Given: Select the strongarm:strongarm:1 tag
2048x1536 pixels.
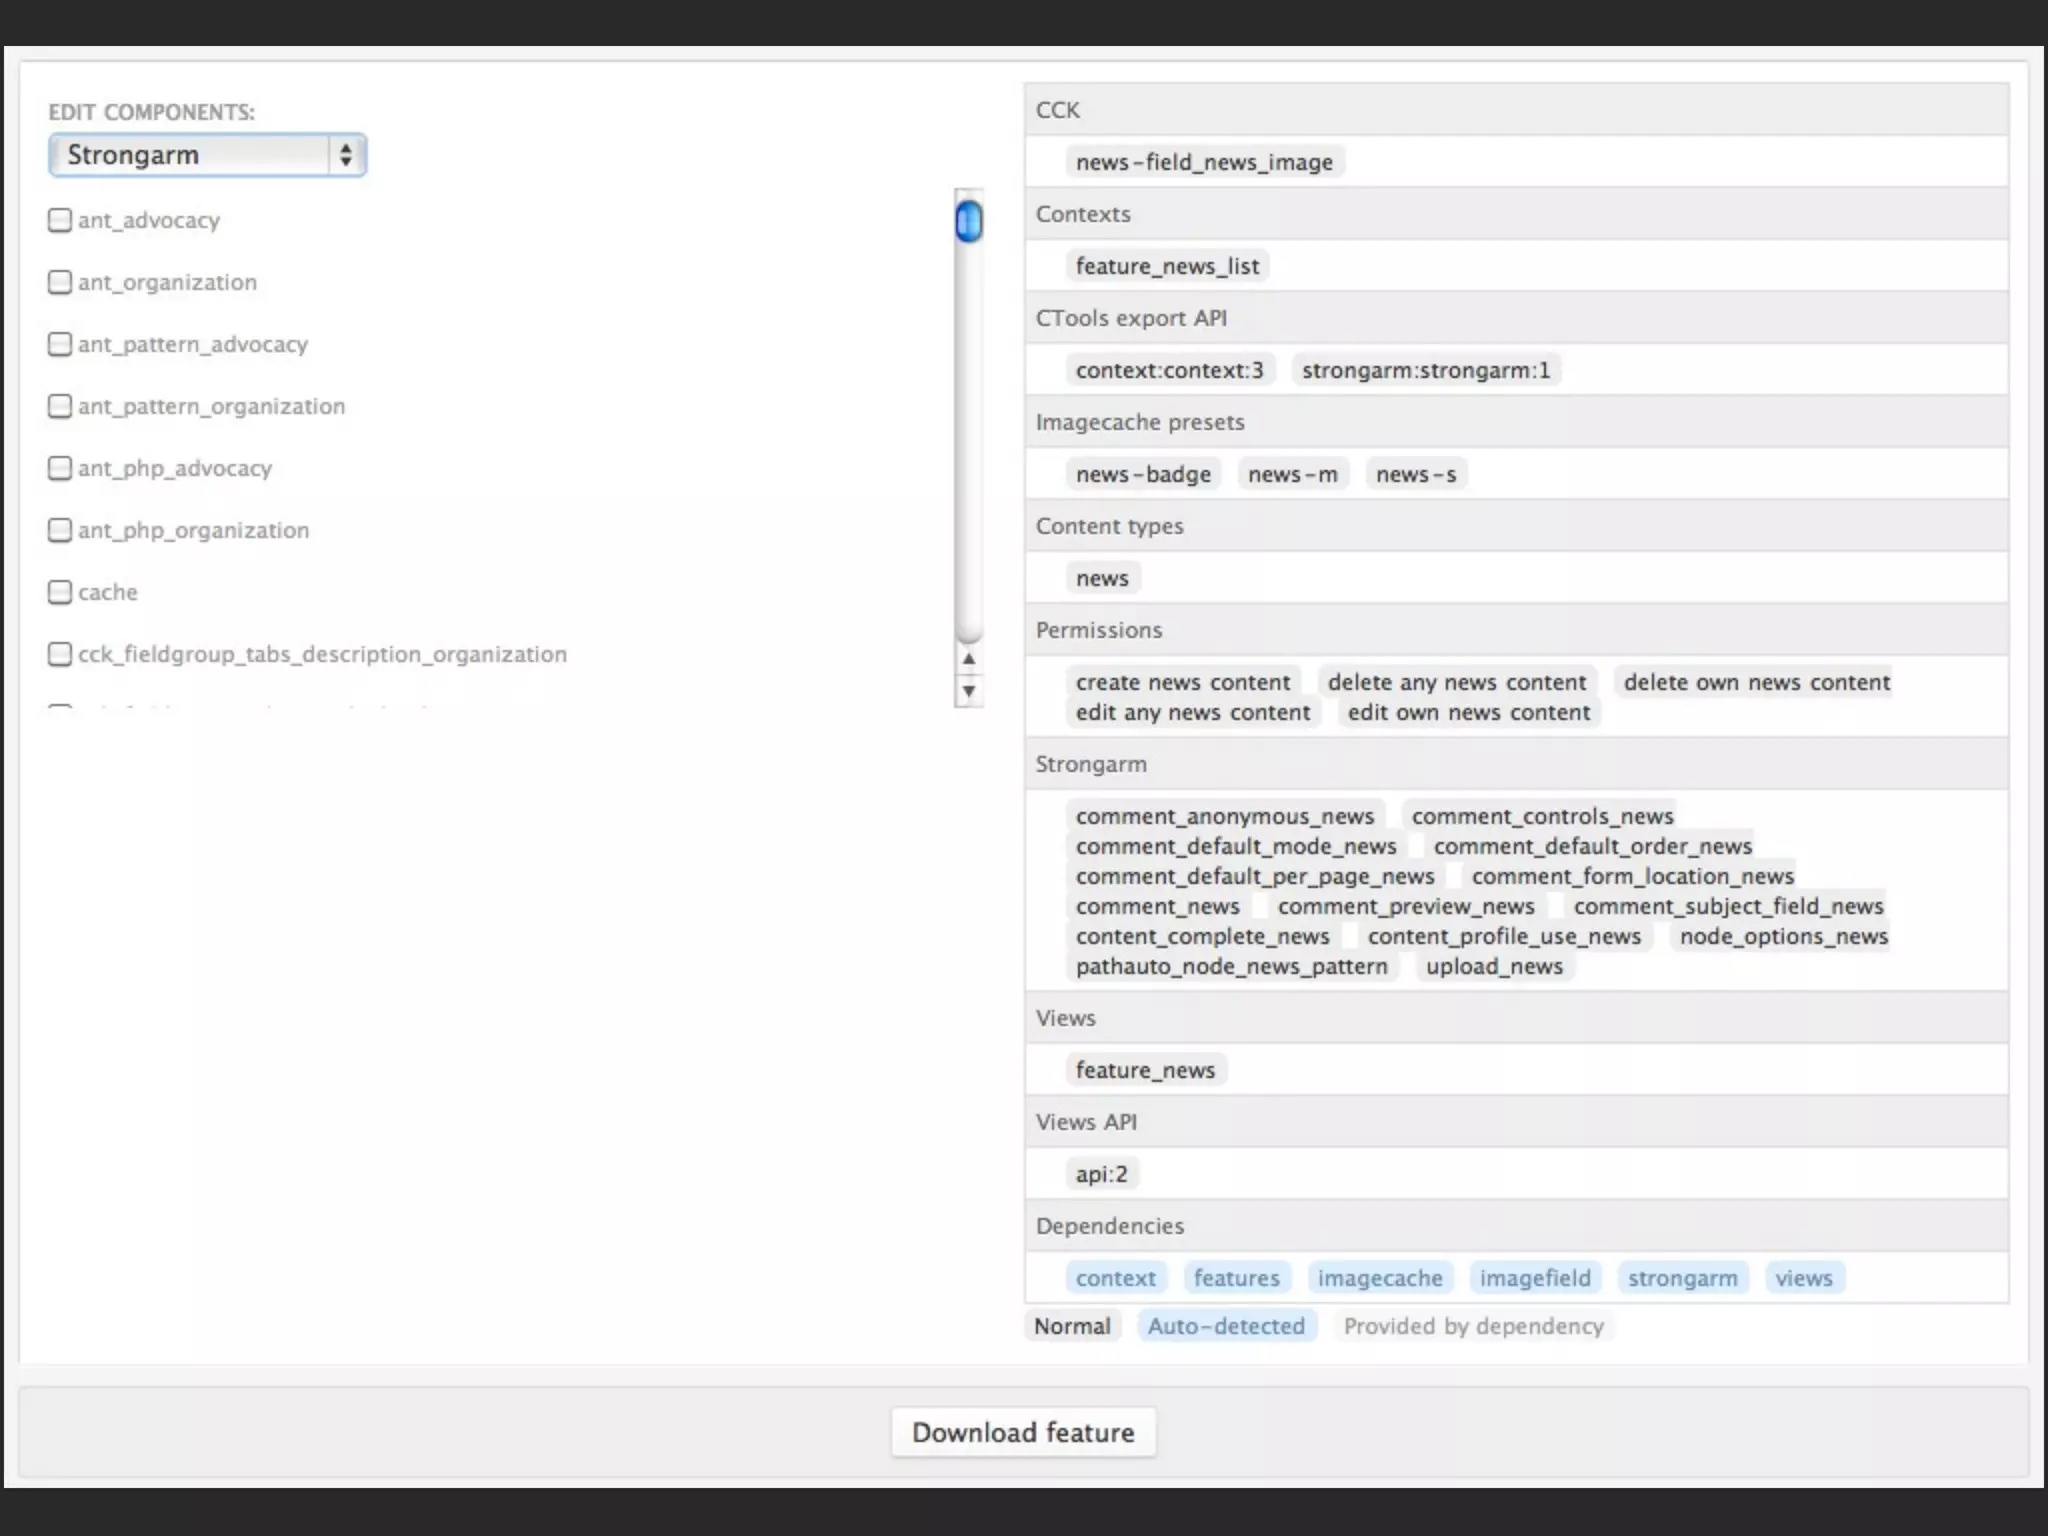Looking at the screenshot, I should coord(1426,370).
